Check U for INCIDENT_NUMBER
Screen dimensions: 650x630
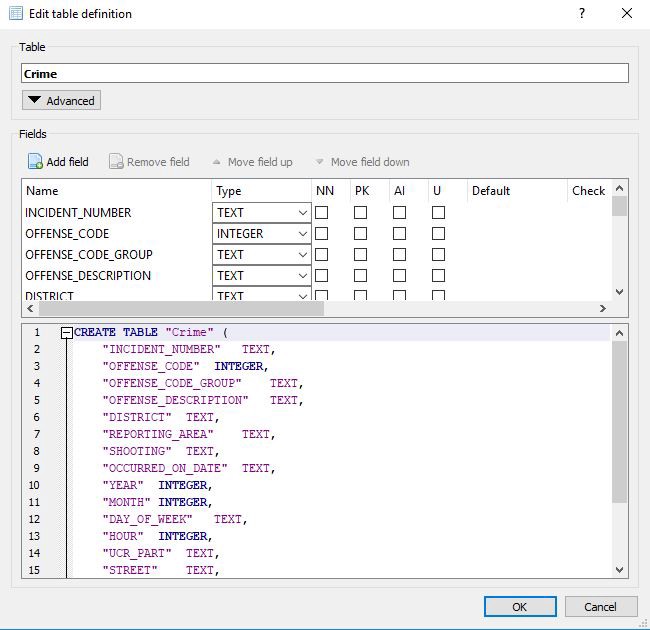[x=438, y=213]
